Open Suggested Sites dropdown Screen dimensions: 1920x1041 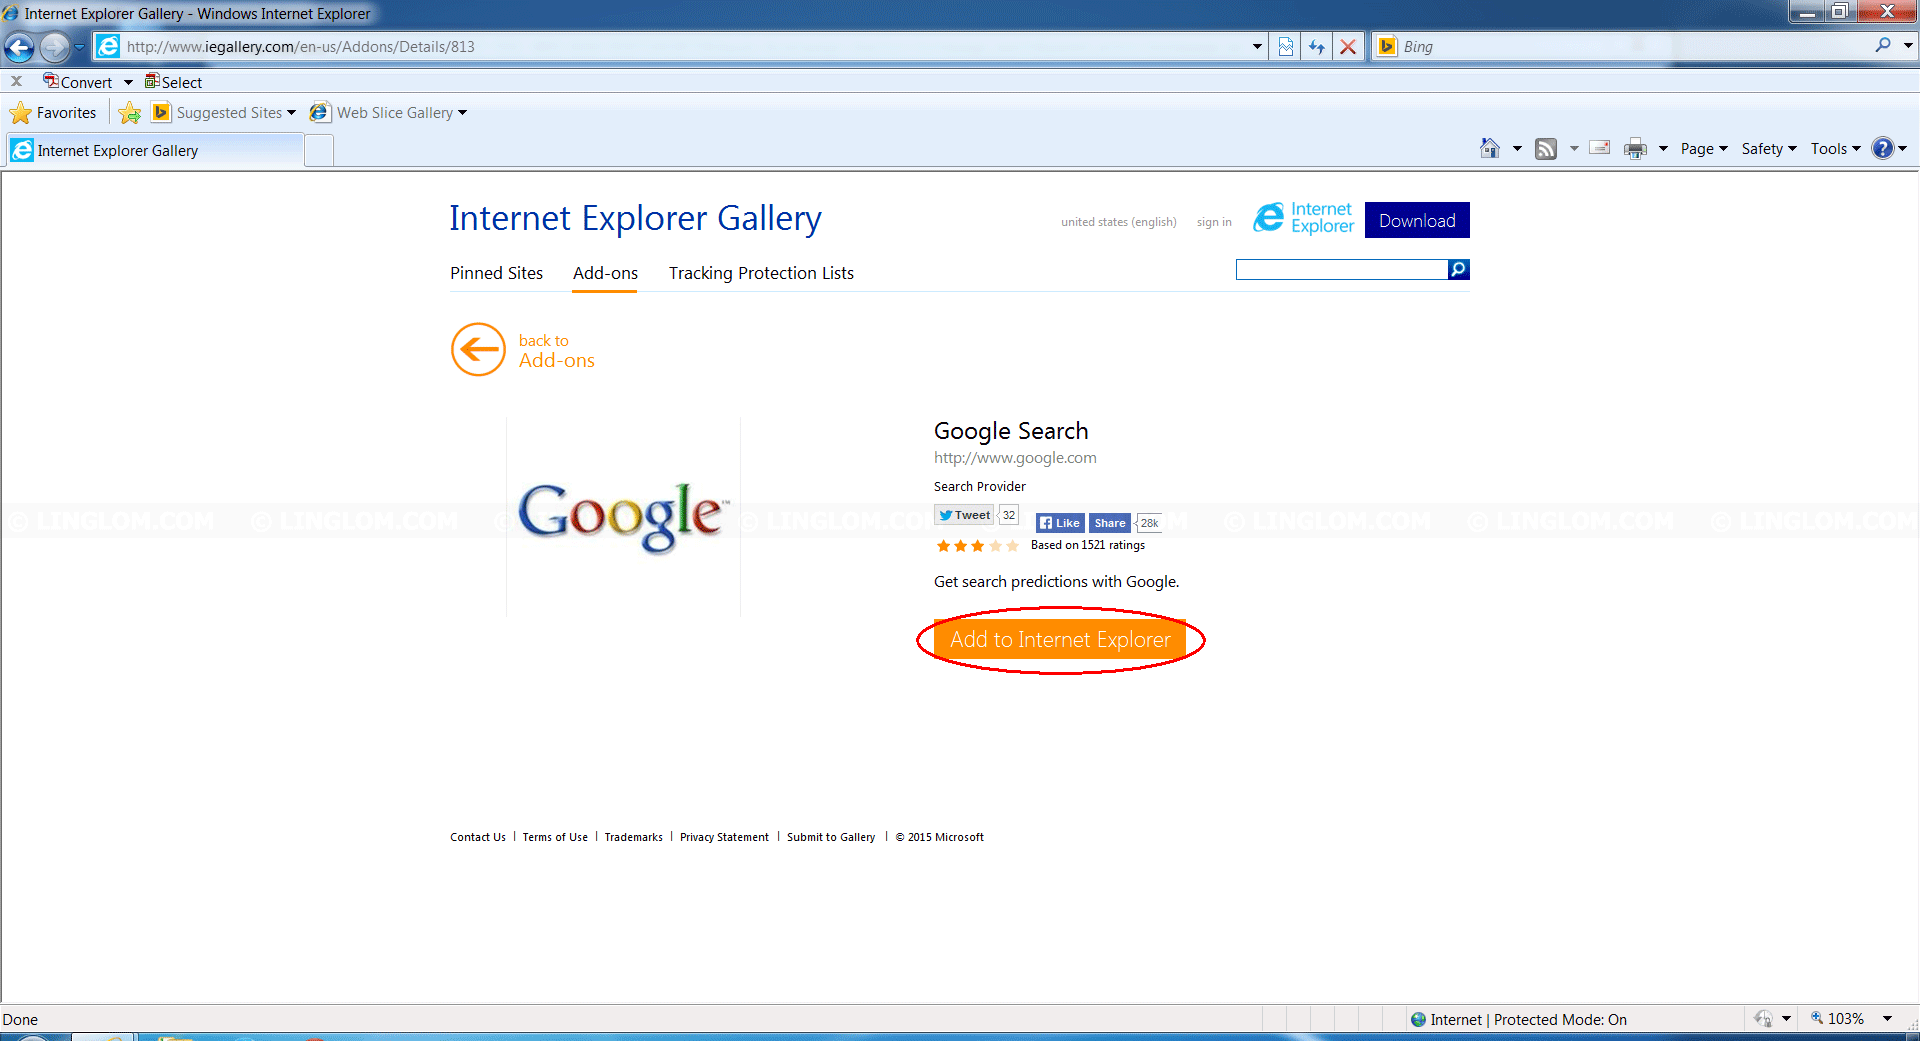click(224, 113)
